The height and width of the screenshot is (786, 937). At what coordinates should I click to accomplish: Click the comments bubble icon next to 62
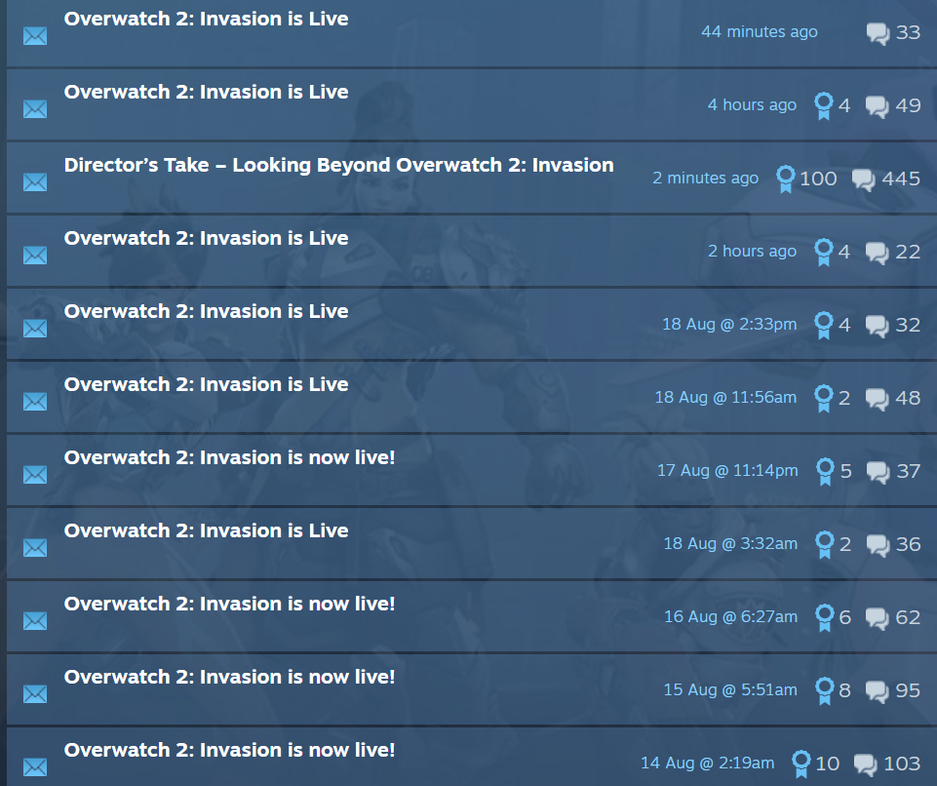tap(877, 619)
